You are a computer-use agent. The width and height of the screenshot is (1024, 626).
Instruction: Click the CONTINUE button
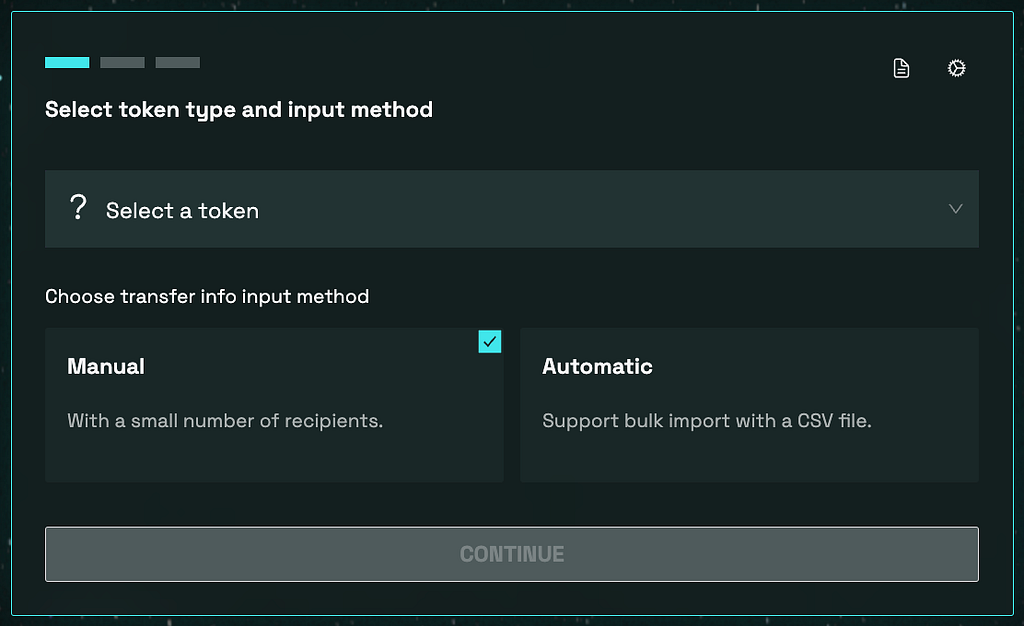pos(511,554)
